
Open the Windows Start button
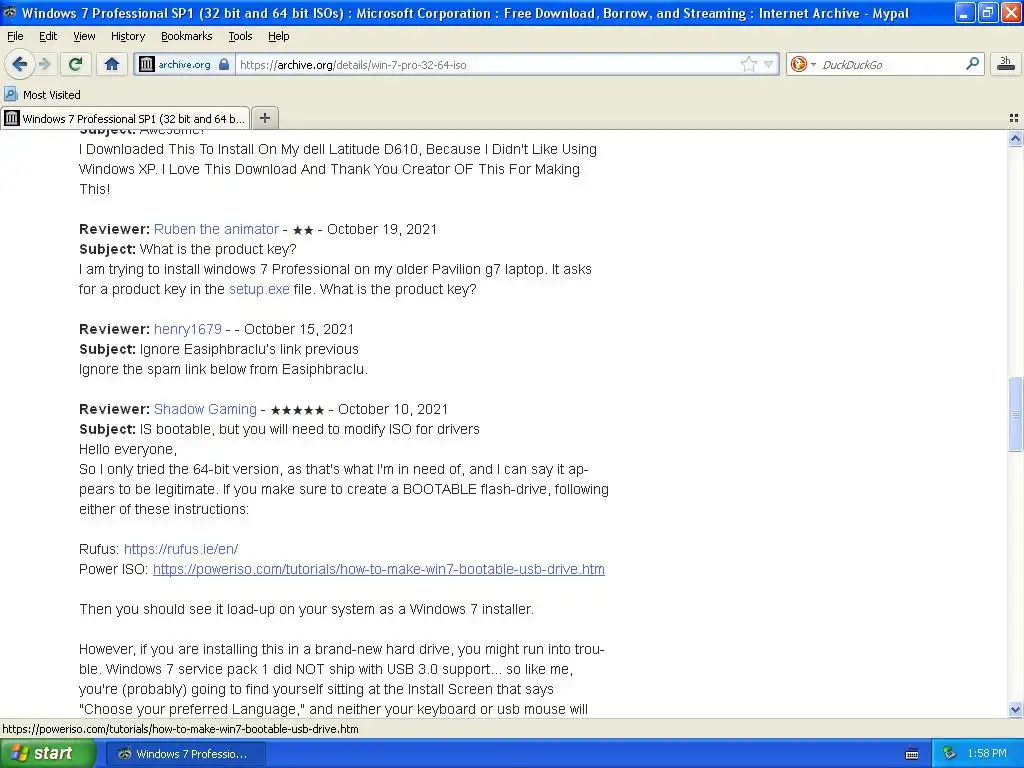[48, 753]
